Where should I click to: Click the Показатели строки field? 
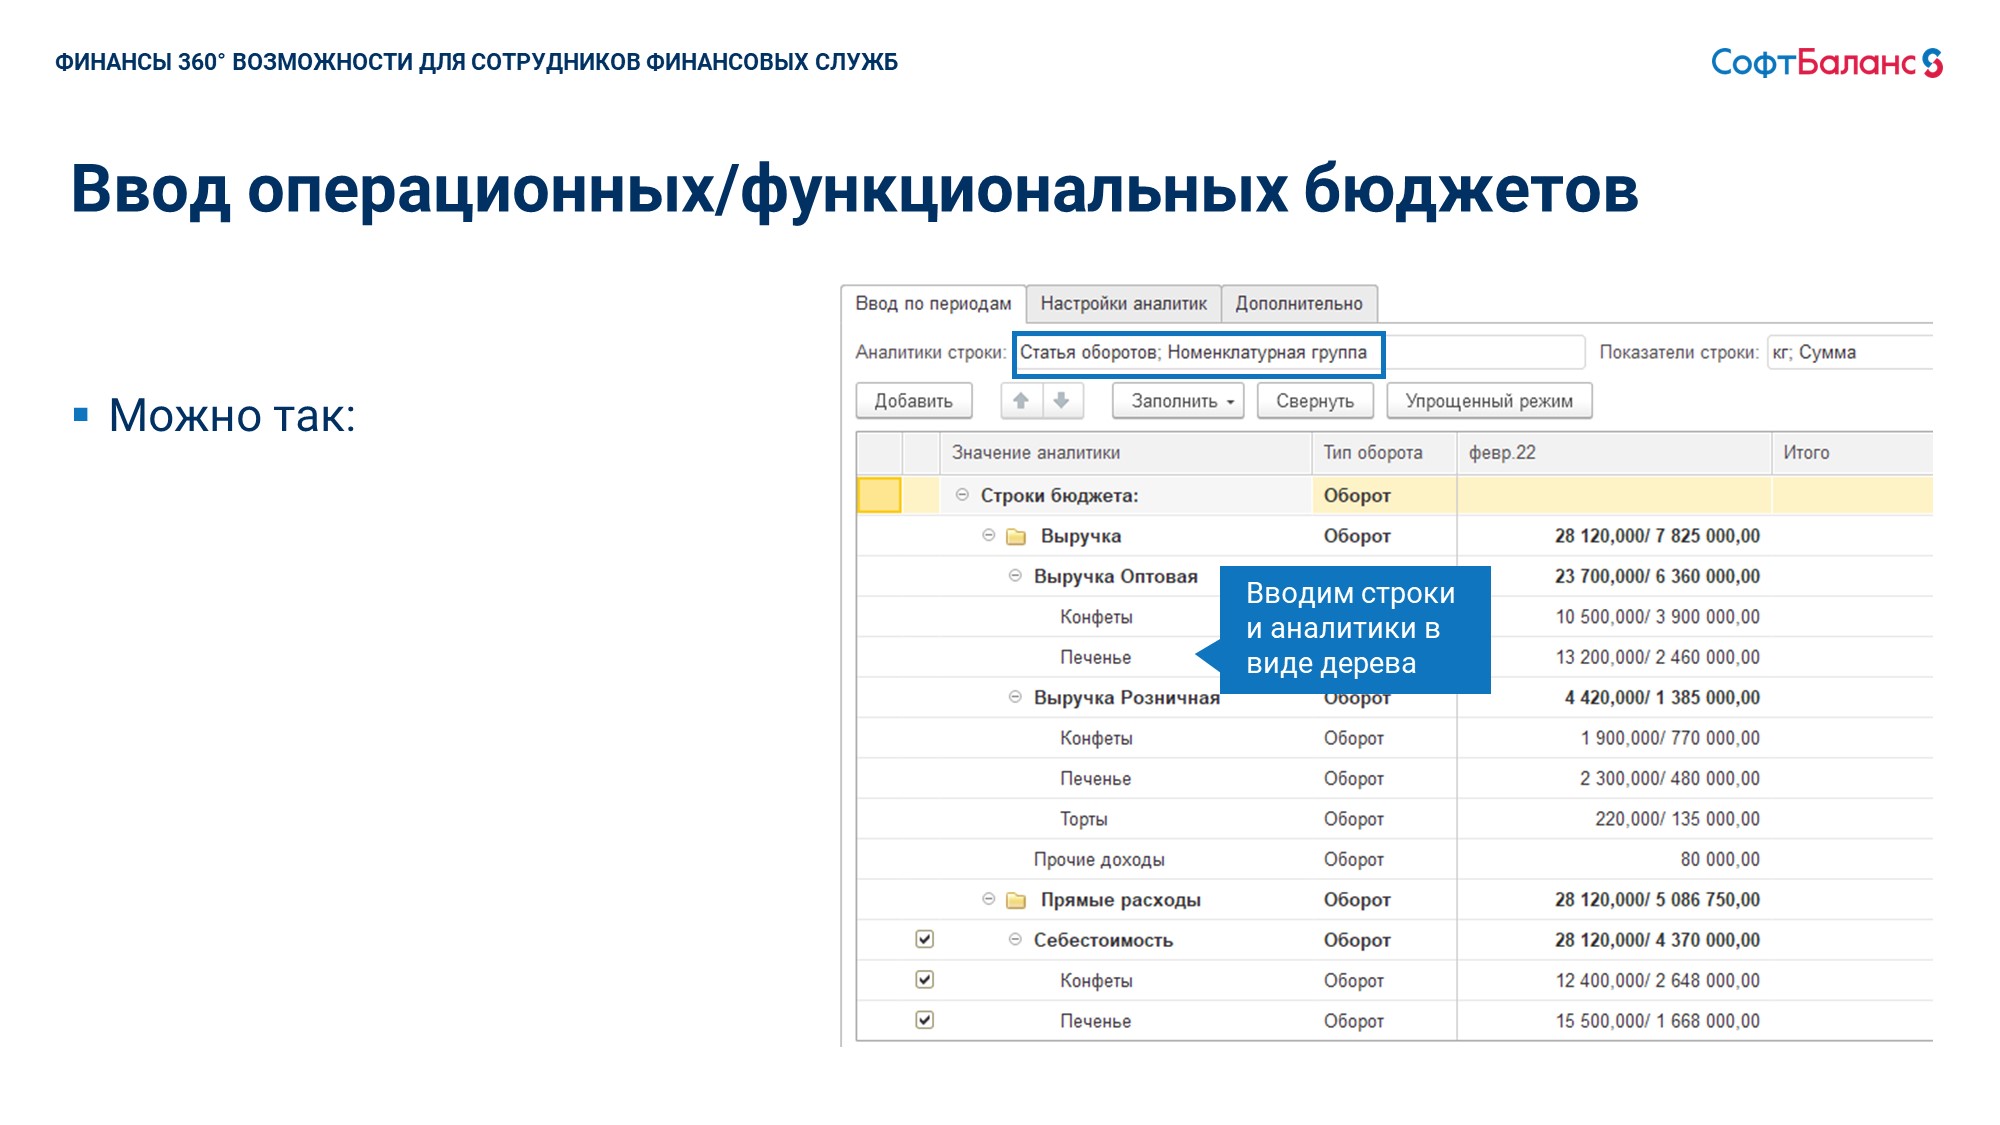pos(1850,353)
